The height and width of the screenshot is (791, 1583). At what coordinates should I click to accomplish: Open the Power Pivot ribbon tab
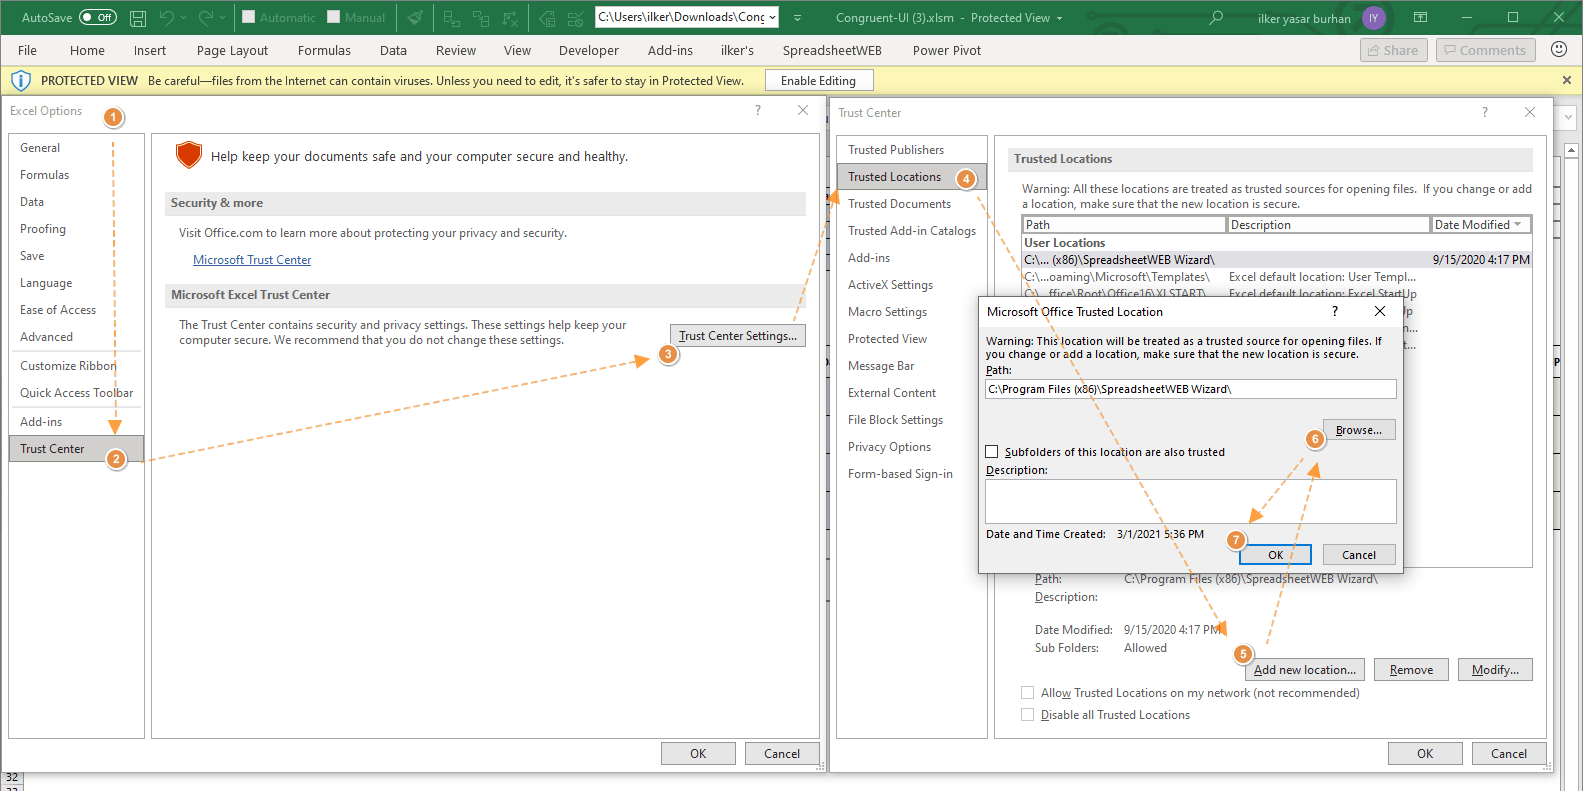click(946, 50)
